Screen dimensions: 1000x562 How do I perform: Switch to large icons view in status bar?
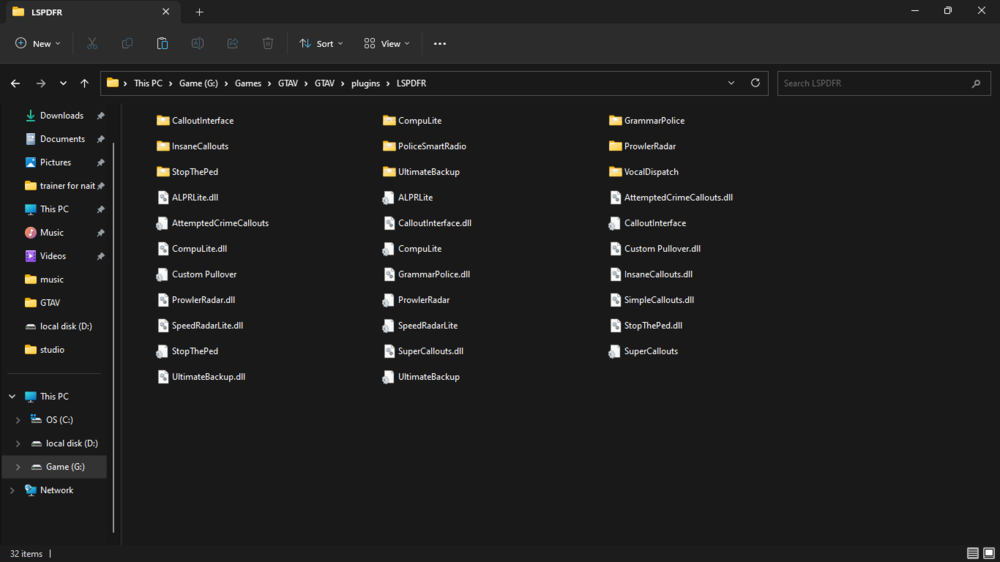(x=989, y=553)
